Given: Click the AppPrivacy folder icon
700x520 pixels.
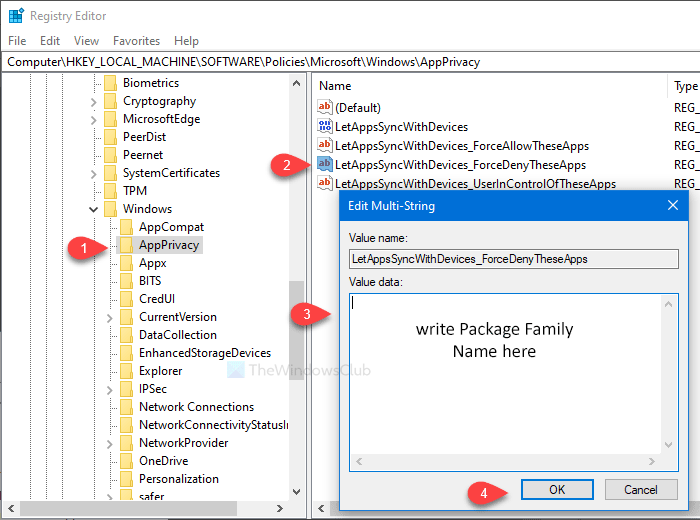Looking at the screenshot, I should point(126,245).
